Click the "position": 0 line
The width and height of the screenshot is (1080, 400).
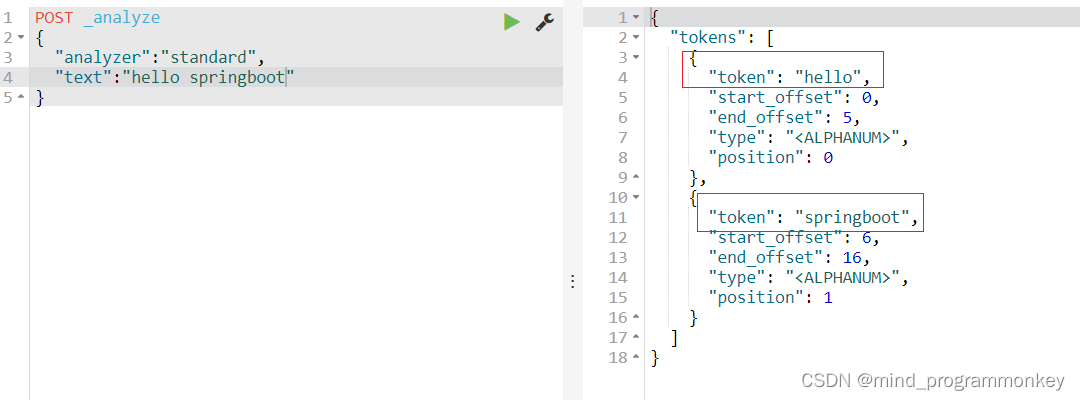pos(771,158)
